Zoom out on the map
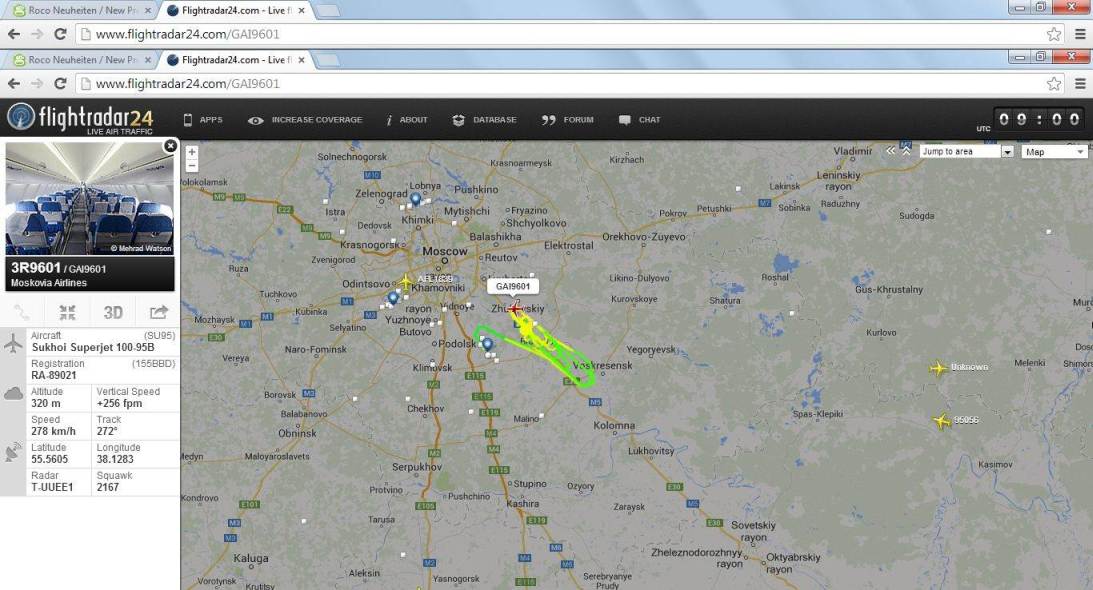 click(x=192, y=165)
